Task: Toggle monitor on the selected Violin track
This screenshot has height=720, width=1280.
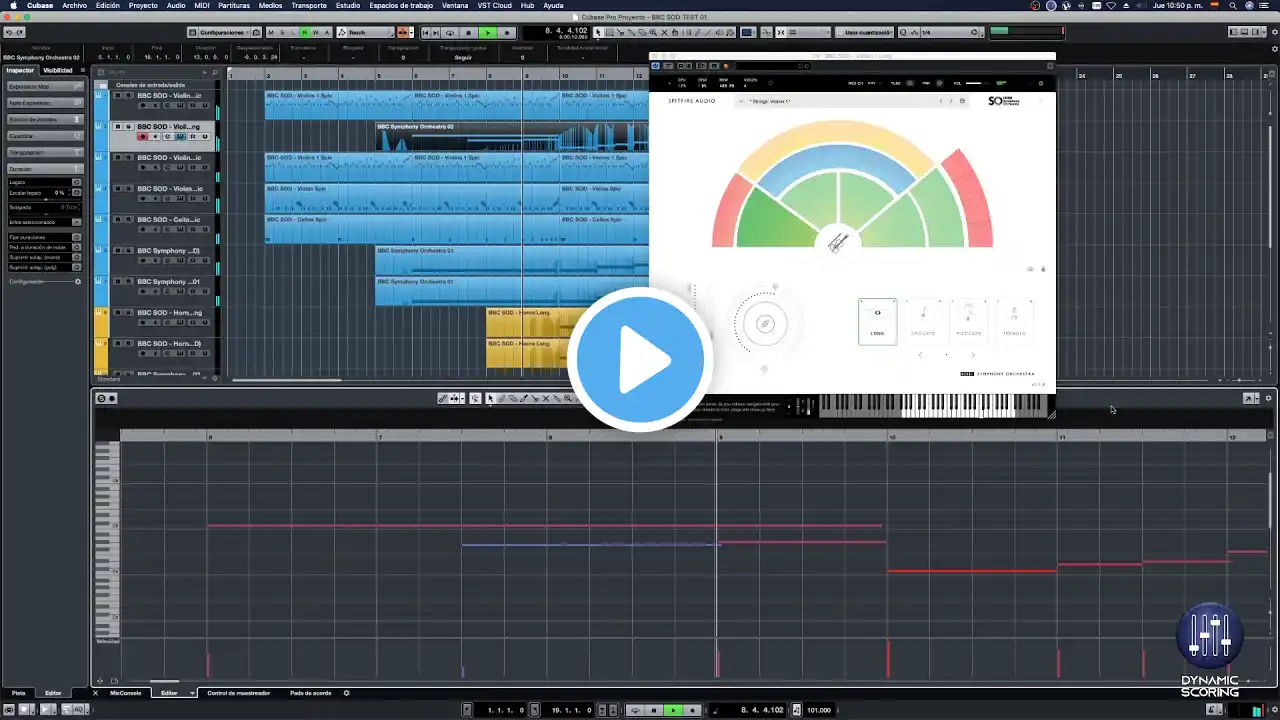Action: tap(155, 136)
